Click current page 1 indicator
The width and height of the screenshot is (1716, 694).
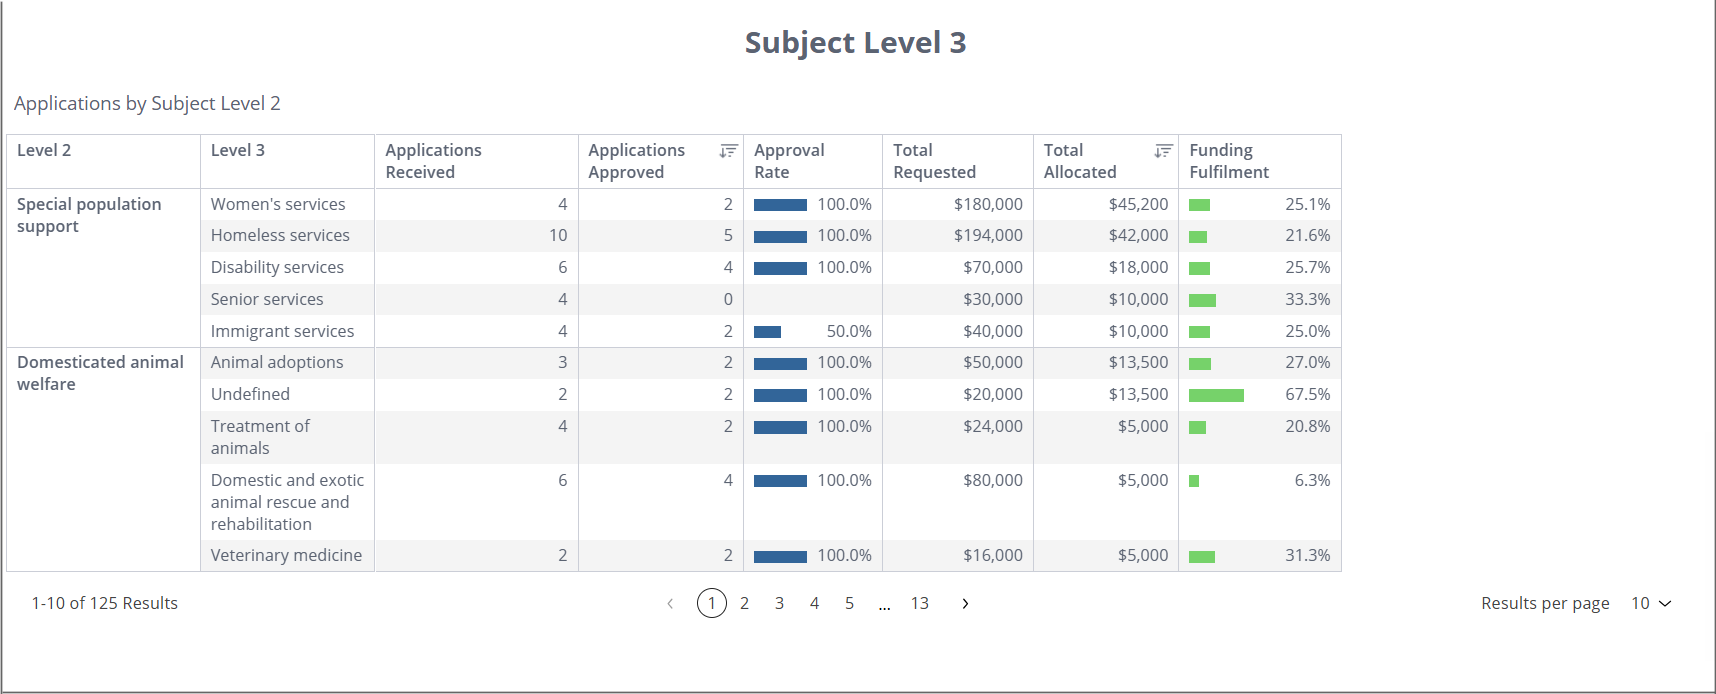712,604
